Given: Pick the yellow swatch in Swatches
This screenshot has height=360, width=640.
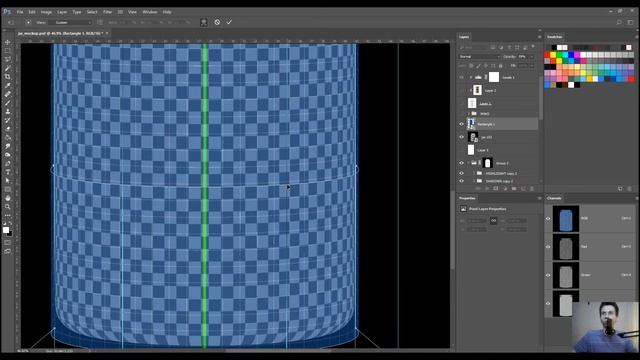Looking at the screenshot, I should coord(553,55).
